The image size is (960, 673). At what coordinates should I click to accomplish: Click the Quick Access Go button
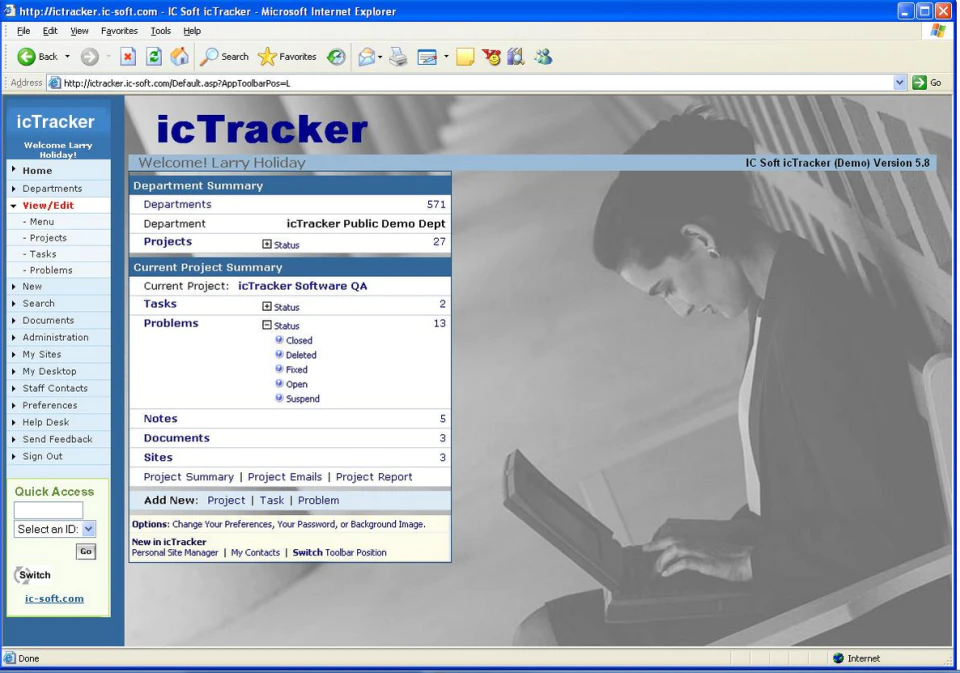[x=86, y=551]
